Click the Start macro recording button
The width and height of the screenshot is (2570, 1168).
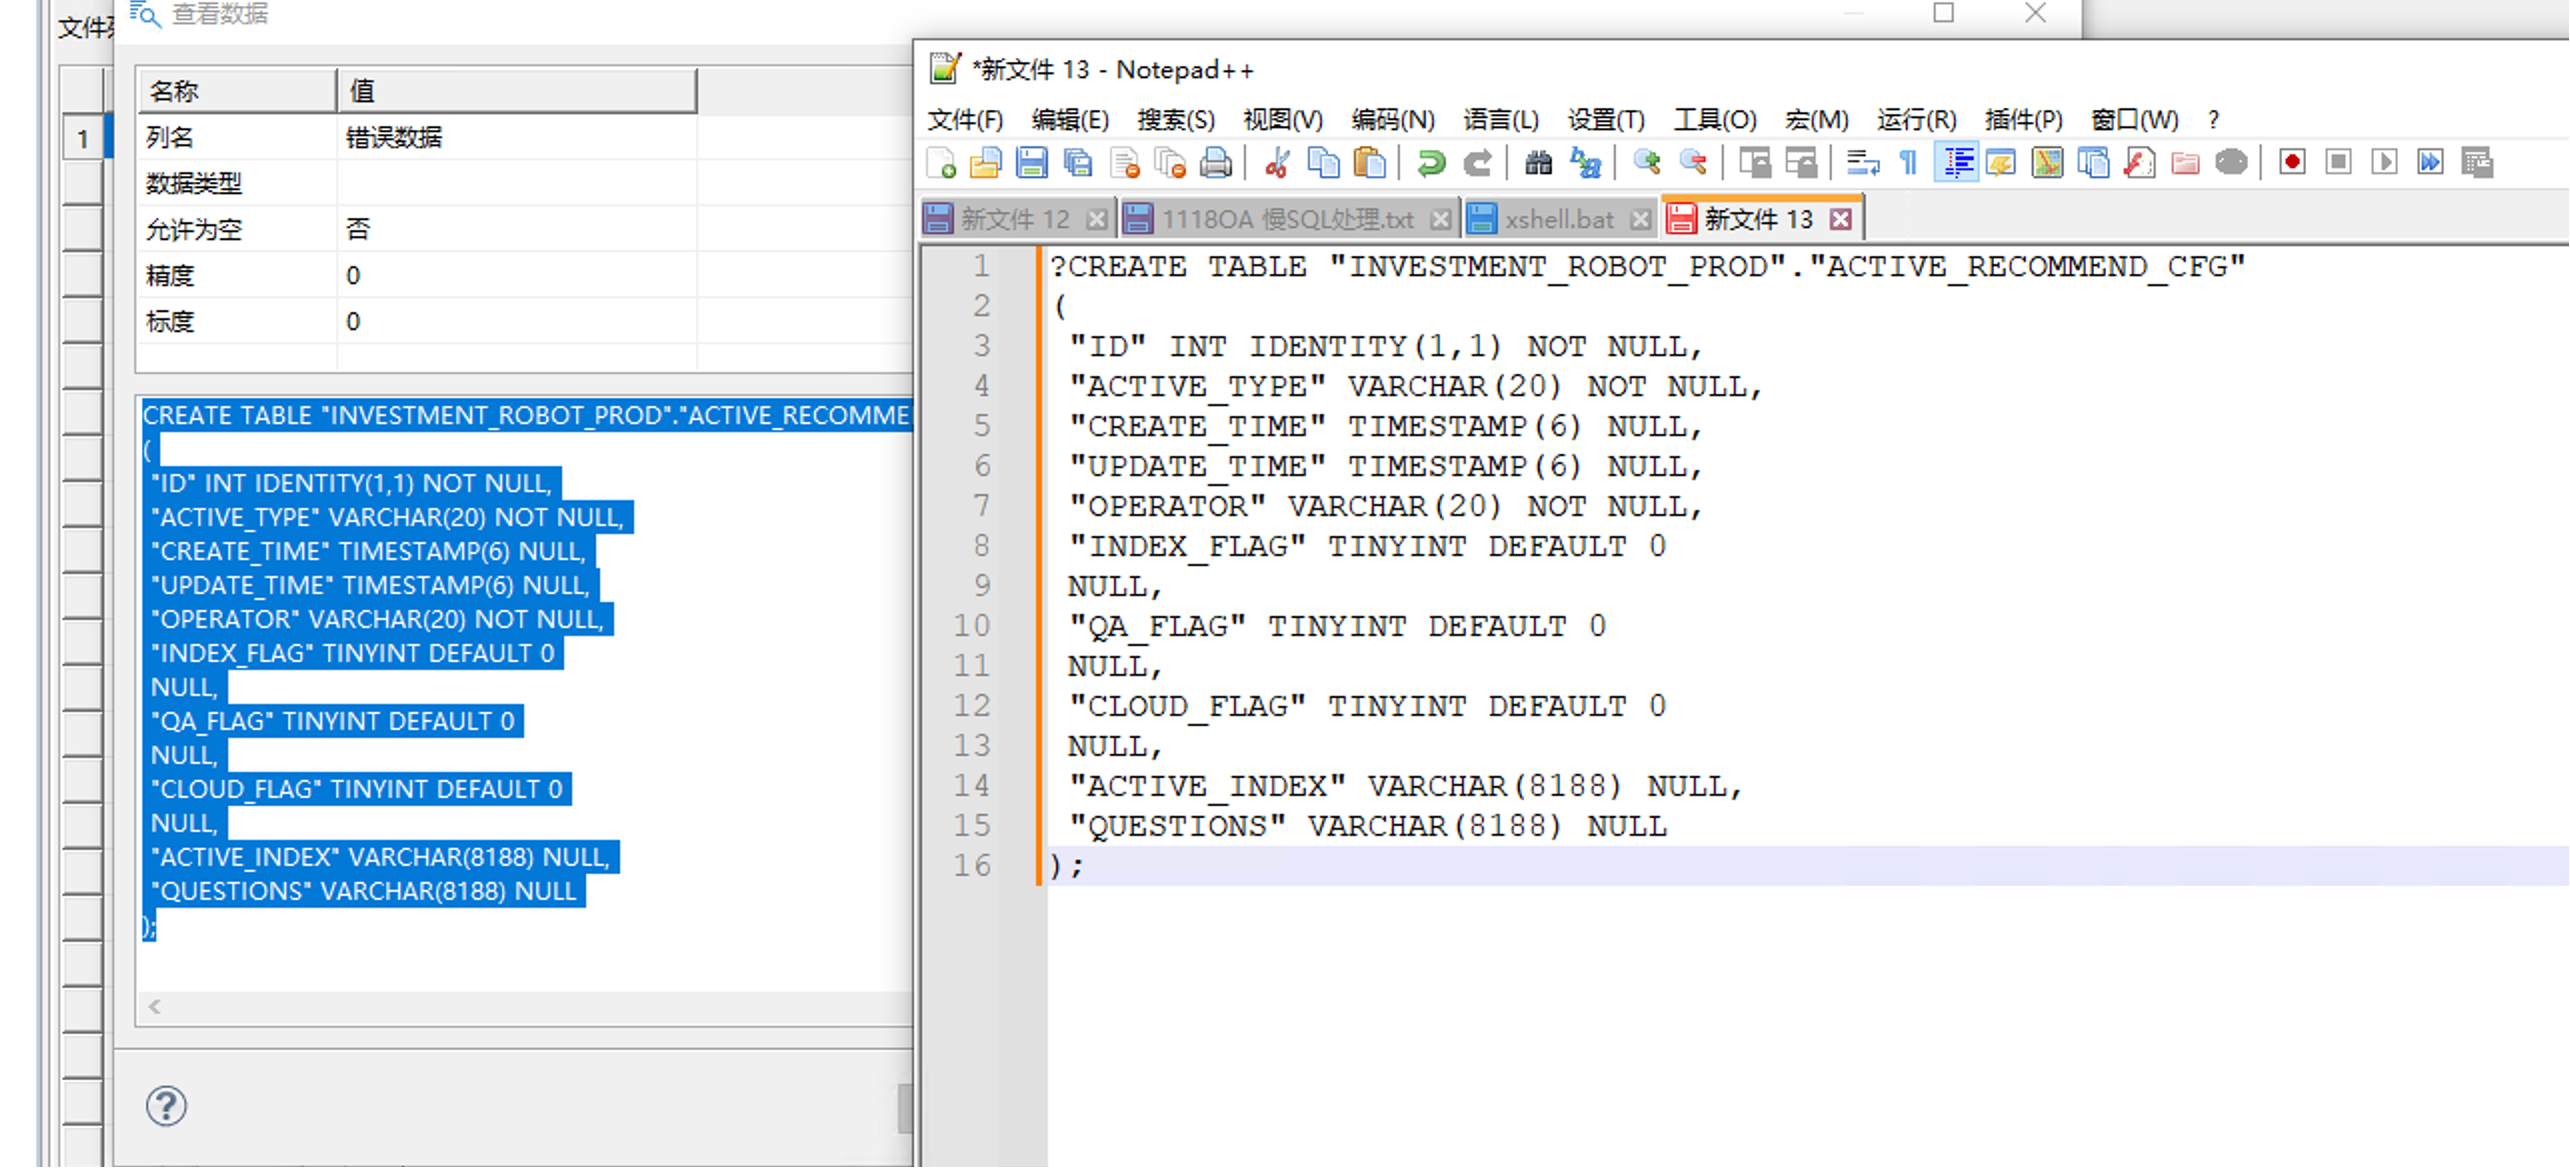pos(2292,163)
